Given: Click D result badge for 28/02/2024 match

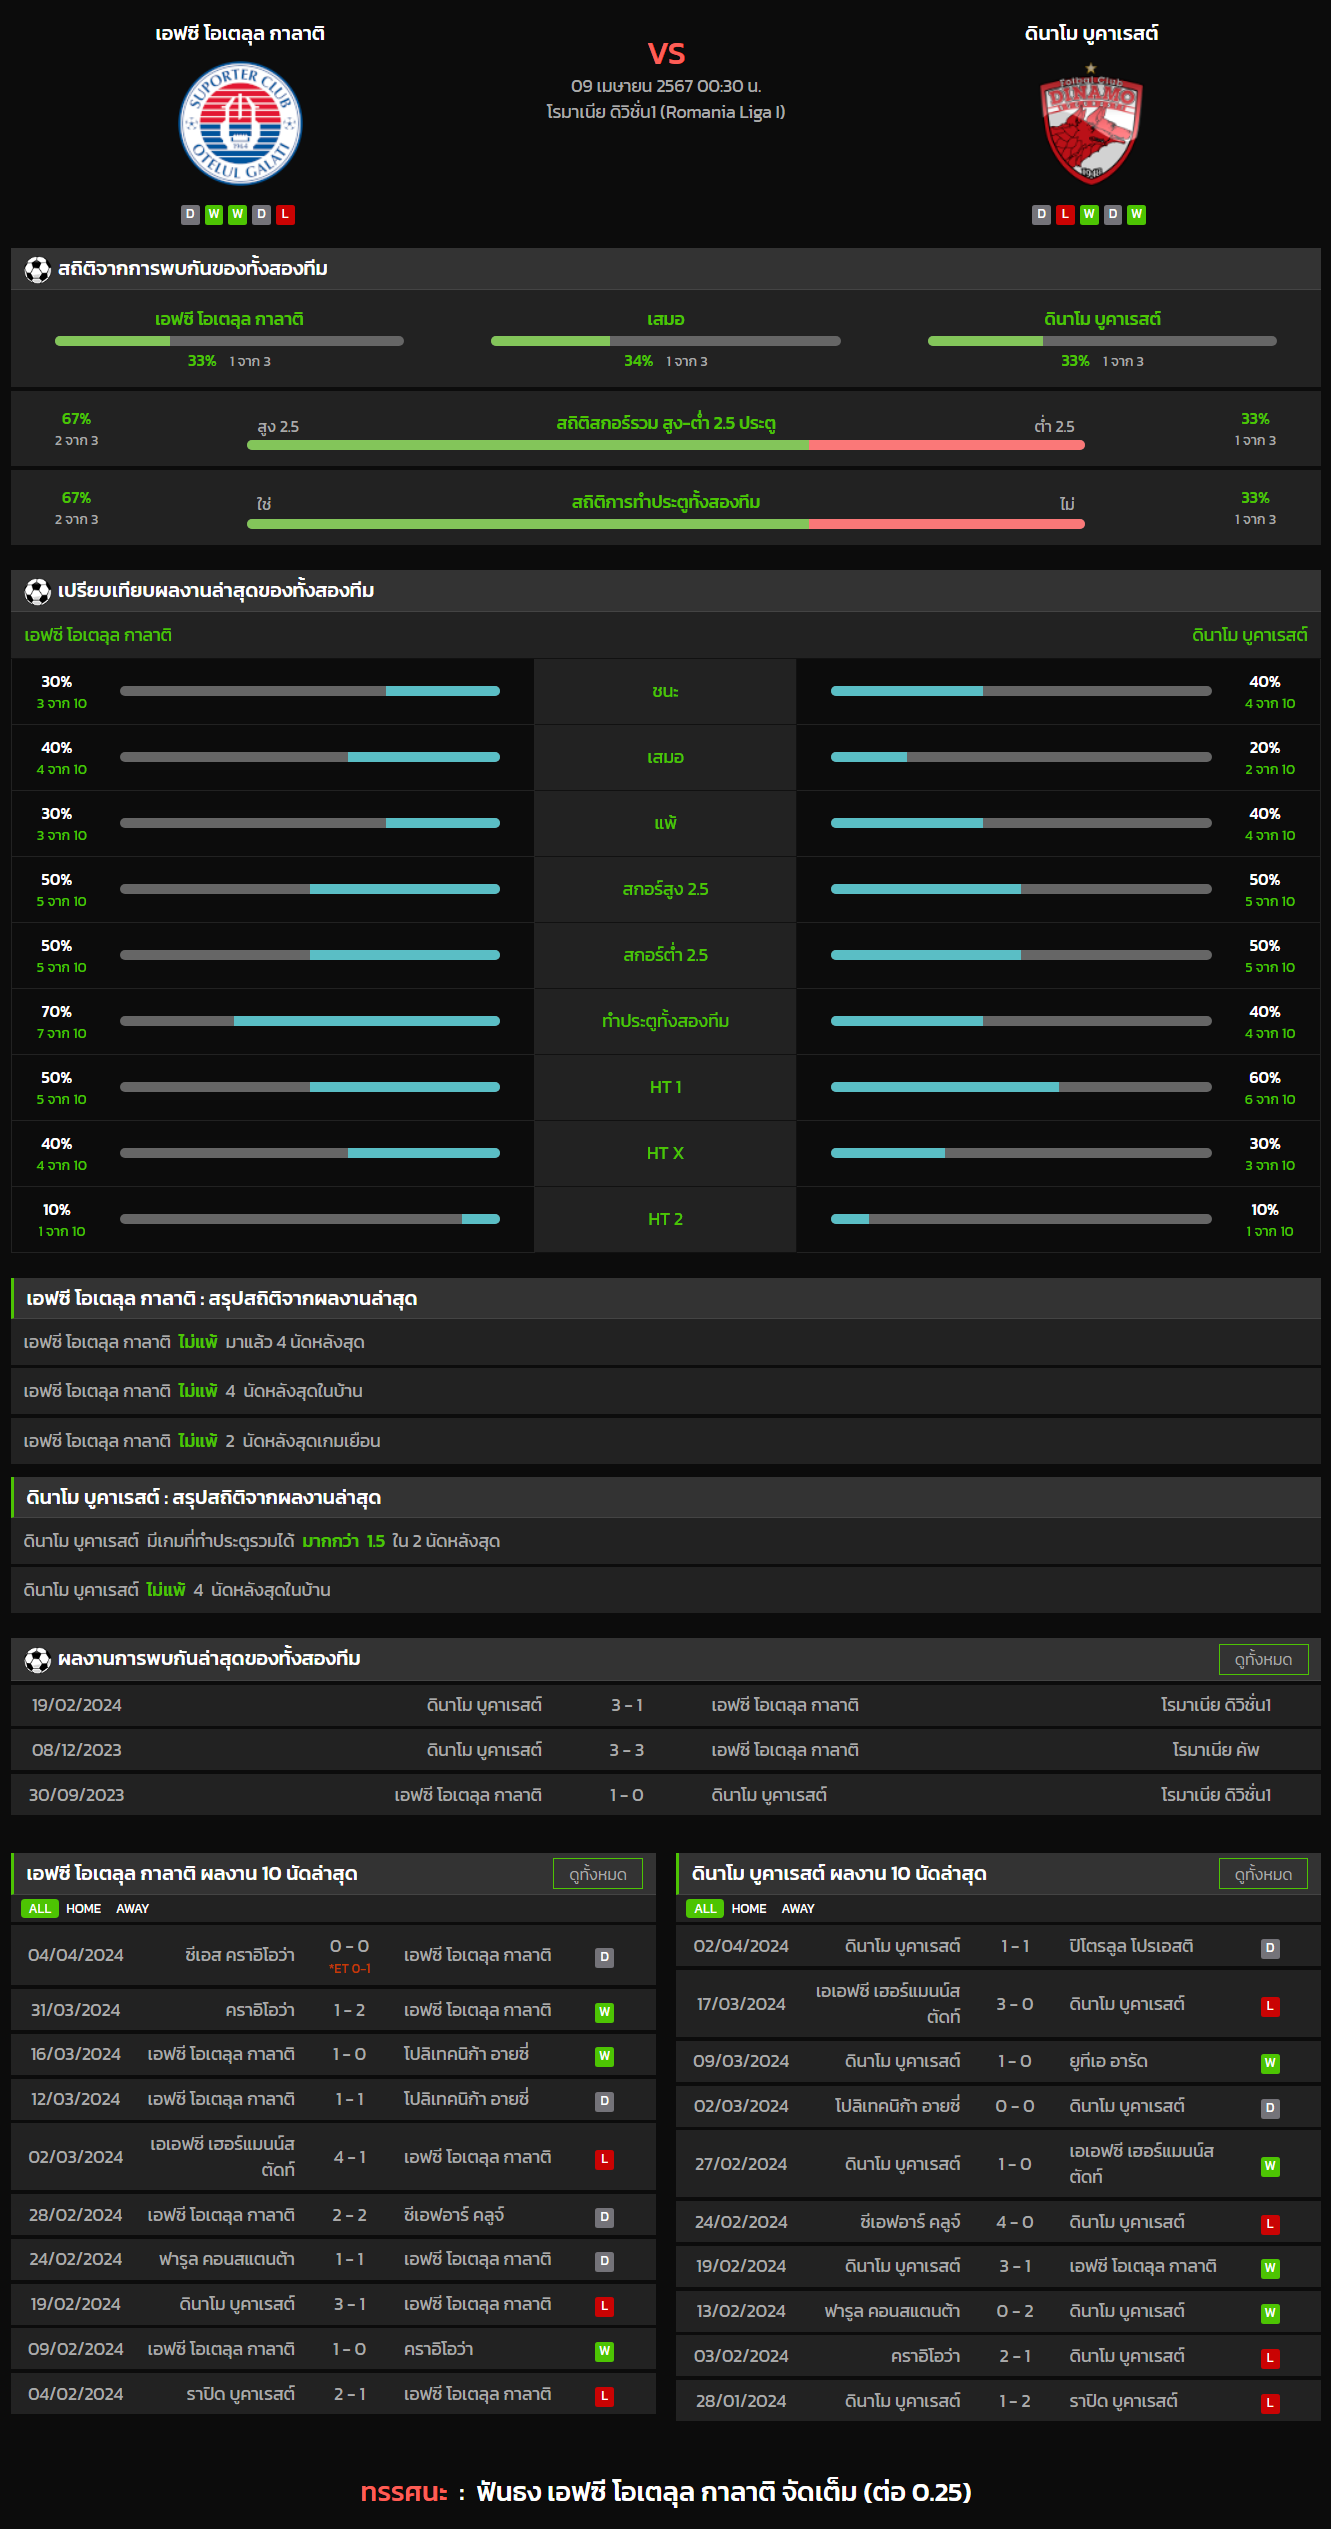Looking at the screenshot, I should click(604, 2217).
